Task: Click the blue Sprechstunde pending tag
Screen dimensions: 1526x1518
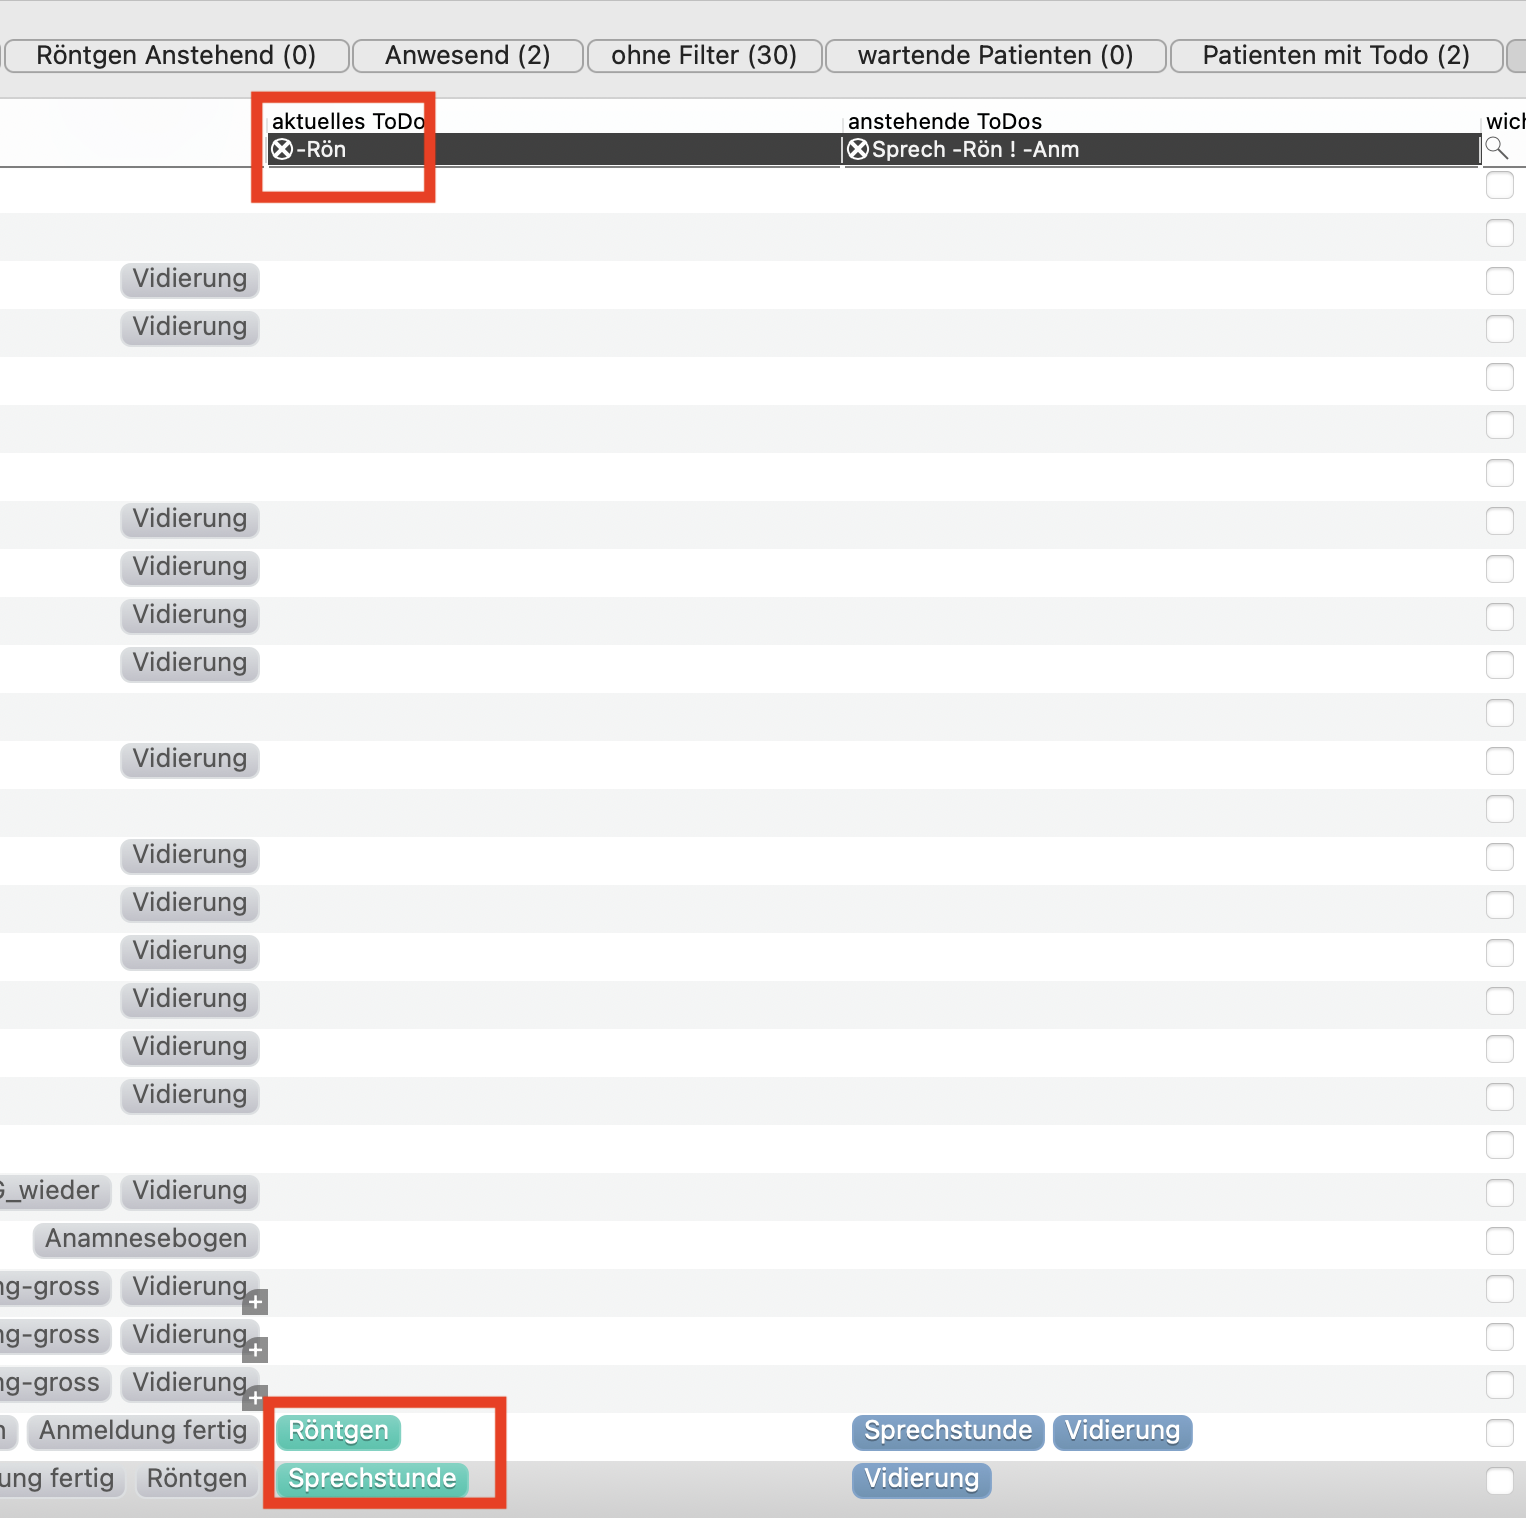Action: tap(948, 1431)
